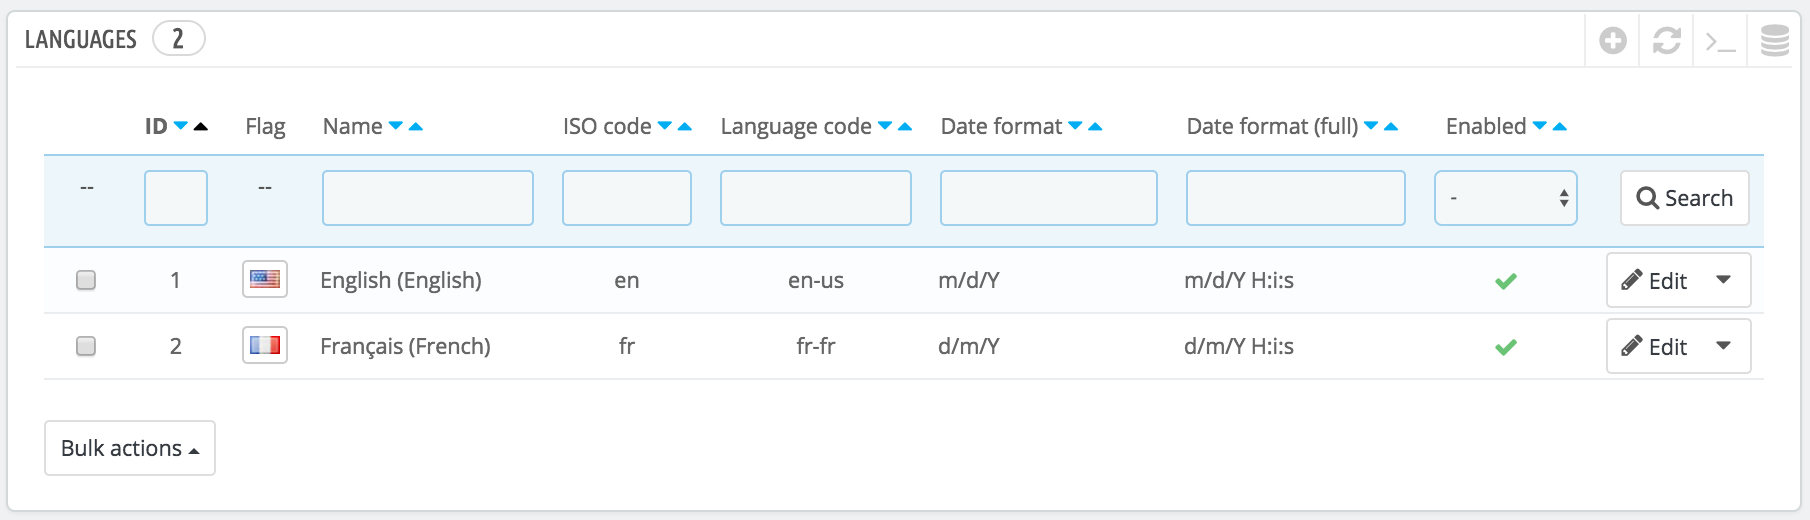Click the French flag icon
The image size is (1810, 520).
[x=265, y=345]
